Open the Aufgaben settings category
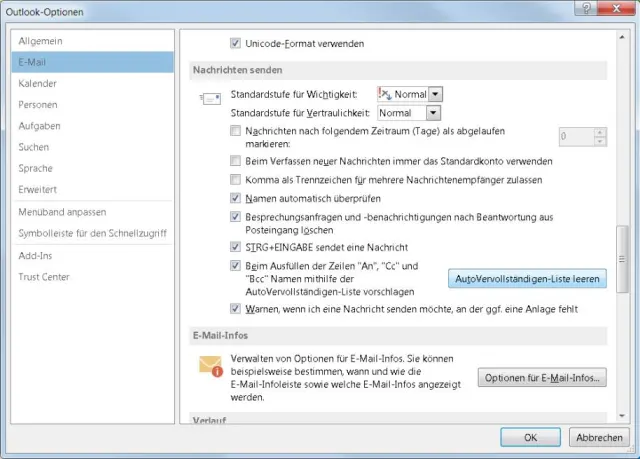This screenshot has height=459, width=640. click(x=92, y=126)
